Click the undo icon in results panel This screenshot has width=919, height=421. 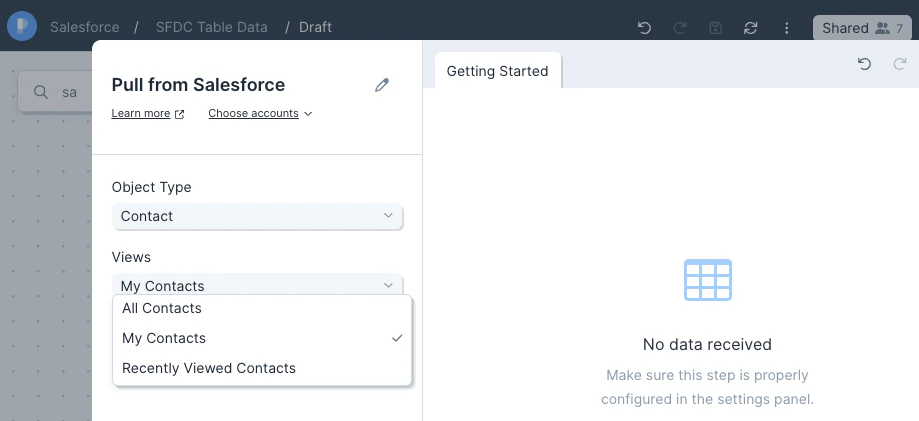pos(864,64)
